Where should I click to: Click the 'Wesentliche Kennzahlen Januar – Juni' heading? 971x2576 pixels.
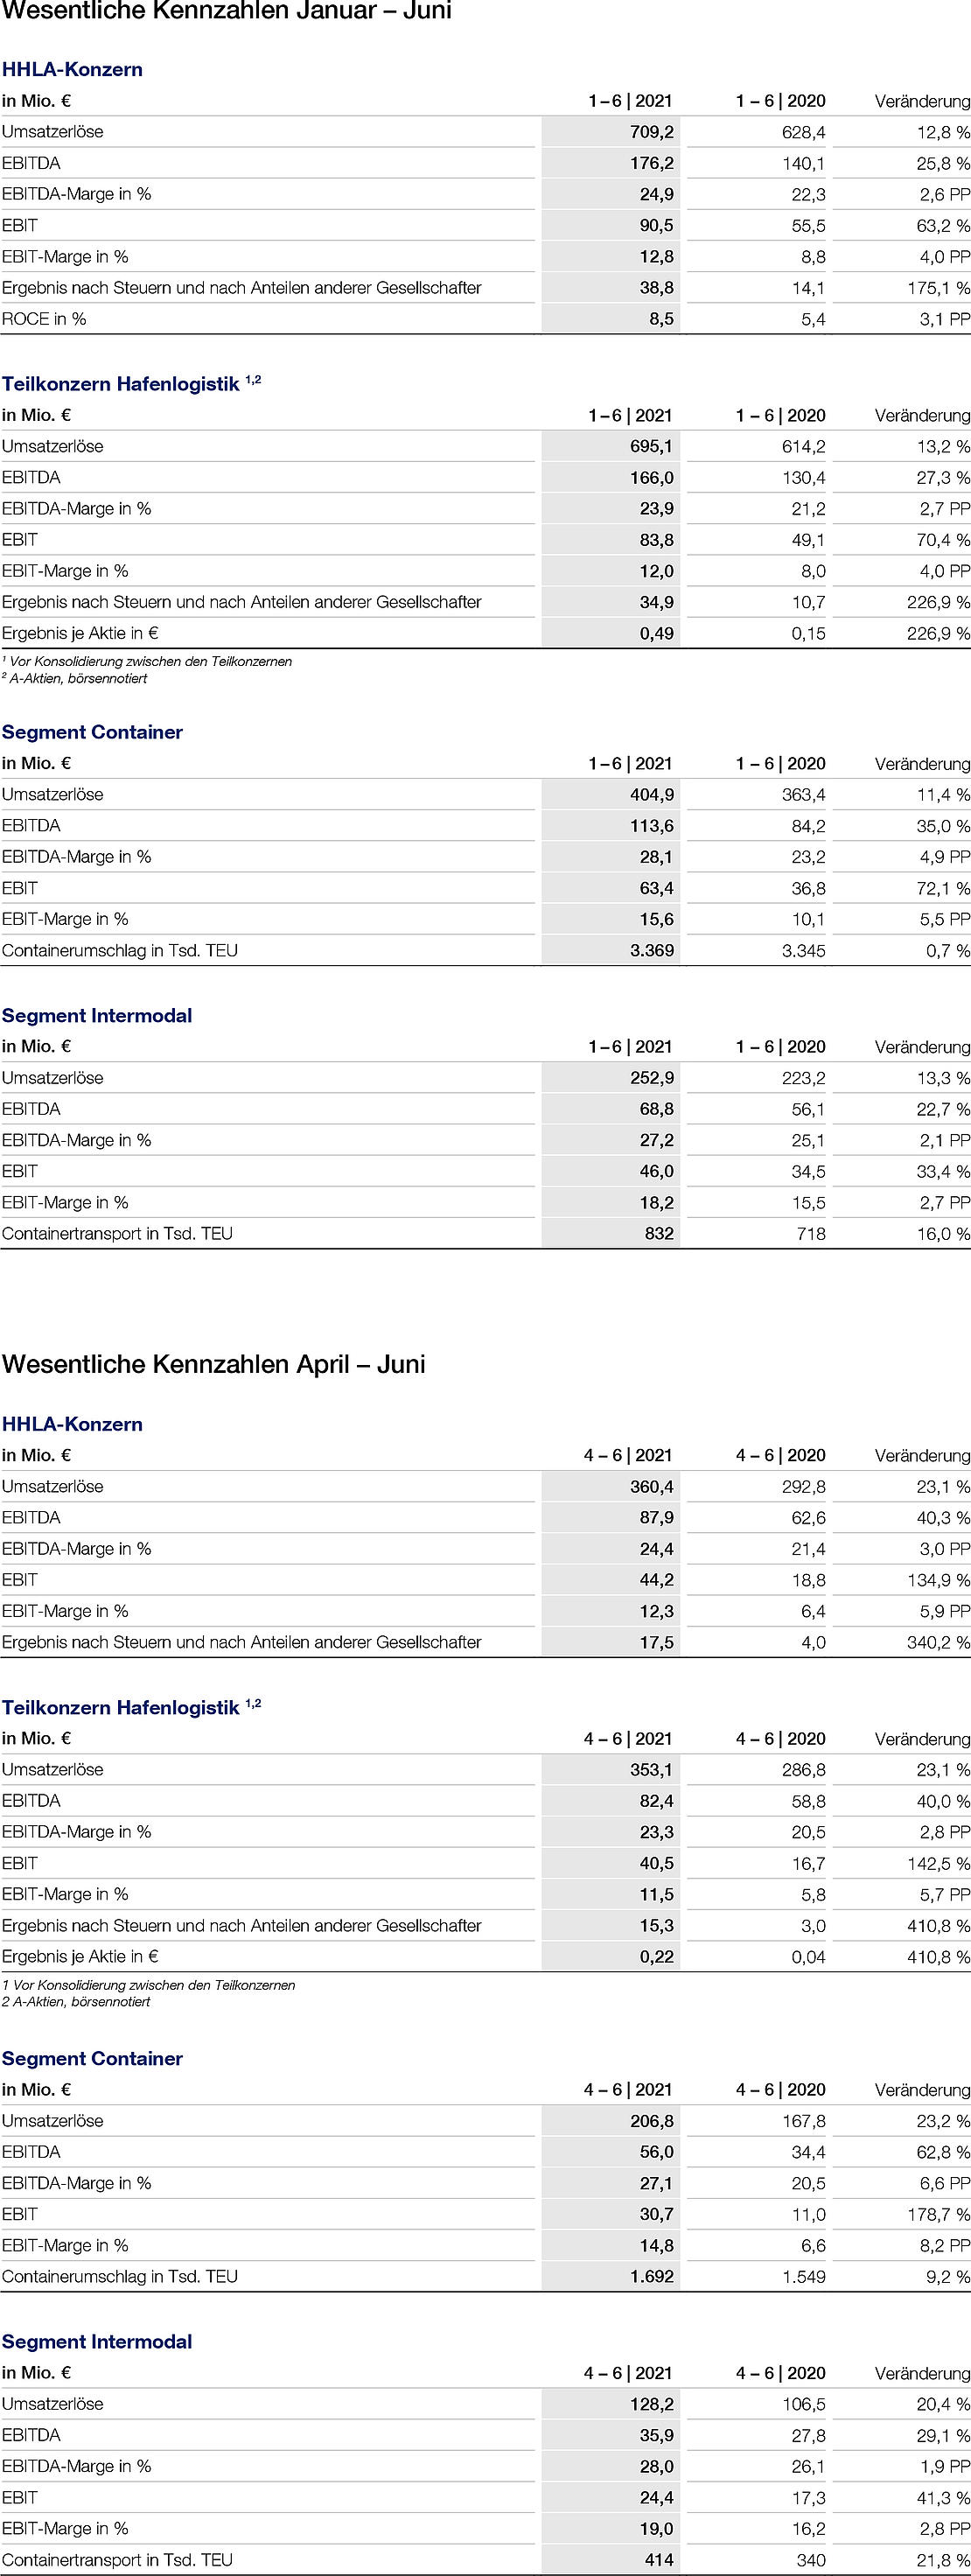(x=226, y=12)
